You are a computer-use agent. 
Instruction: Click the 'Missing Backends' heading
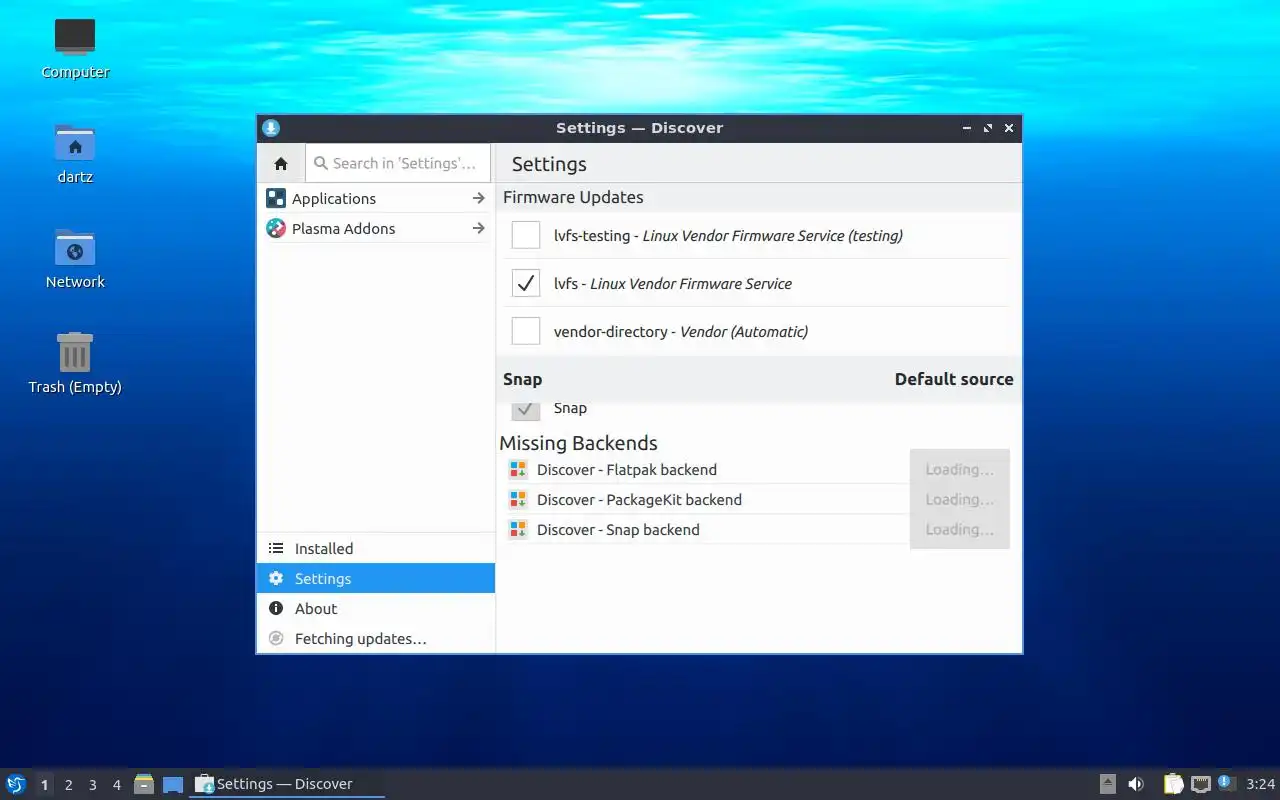578,442
